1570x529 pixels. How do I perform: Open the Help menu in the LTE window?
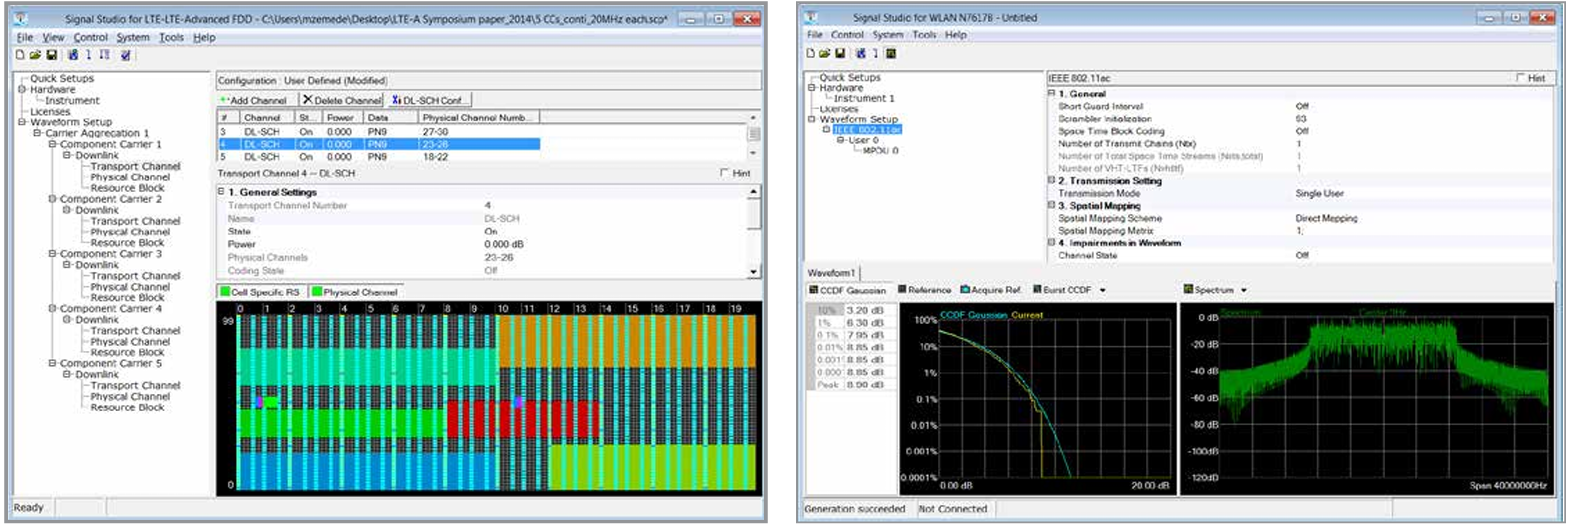[x=204, y=37]
